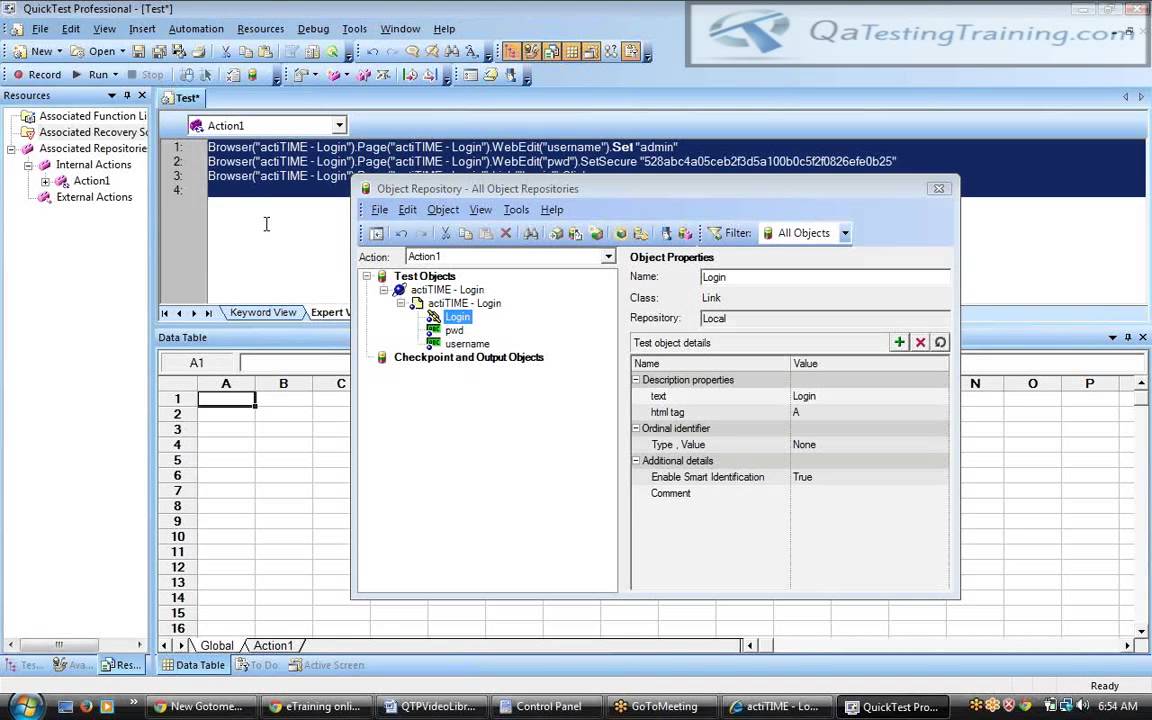The height and width of the screenshot is (720, 1152).
Task: Select the Global data table sheet
Action: pyautogui.click(x=217, y=645)
